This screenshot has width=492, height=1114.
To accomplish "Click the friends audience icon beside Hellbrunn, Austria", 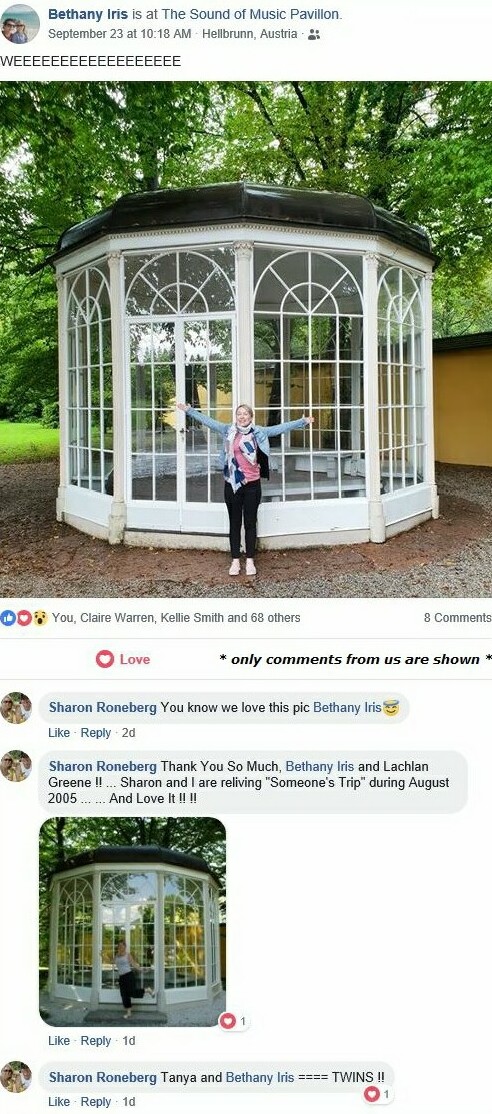I will tap(314, 34).
